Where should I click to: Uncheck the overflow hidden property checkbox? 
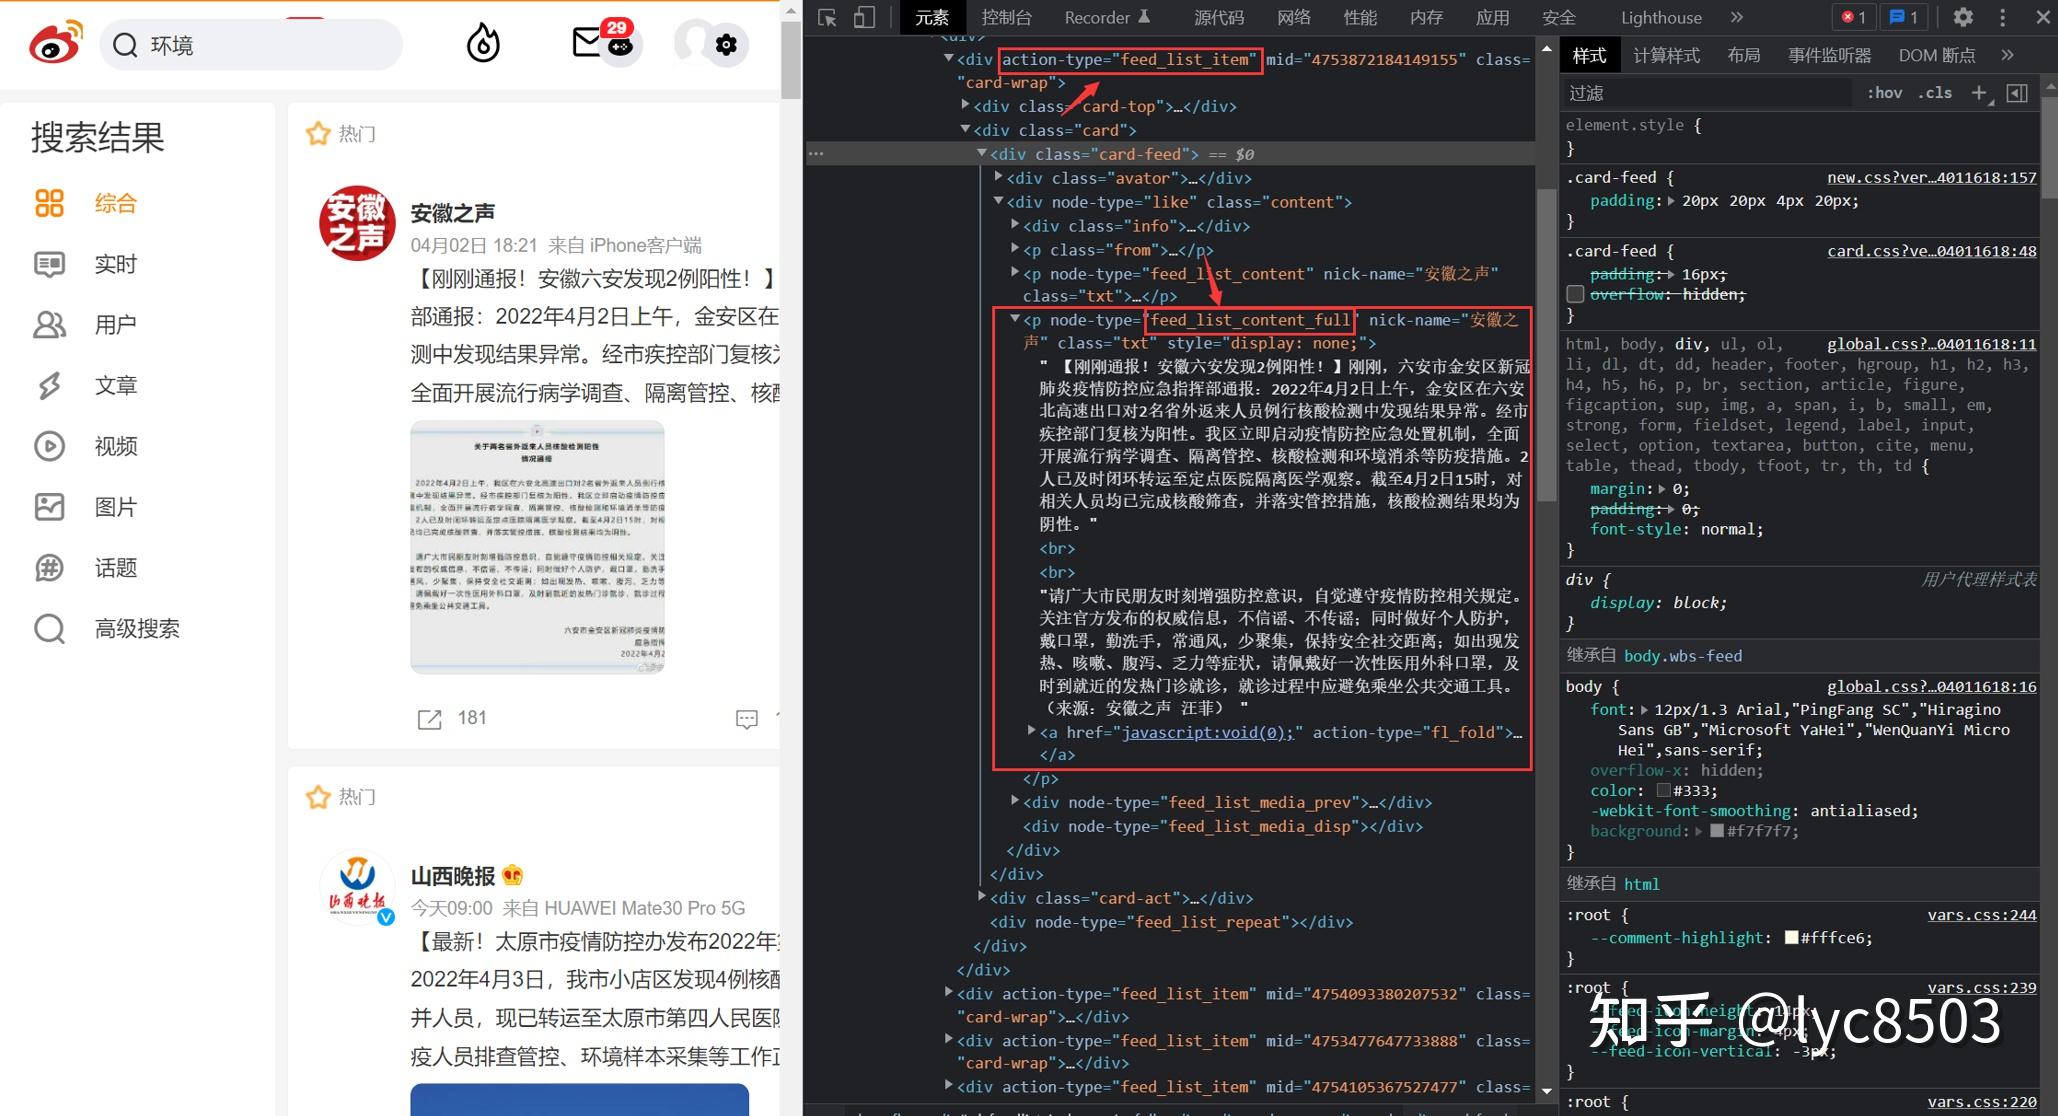[x=1575, y=294]
